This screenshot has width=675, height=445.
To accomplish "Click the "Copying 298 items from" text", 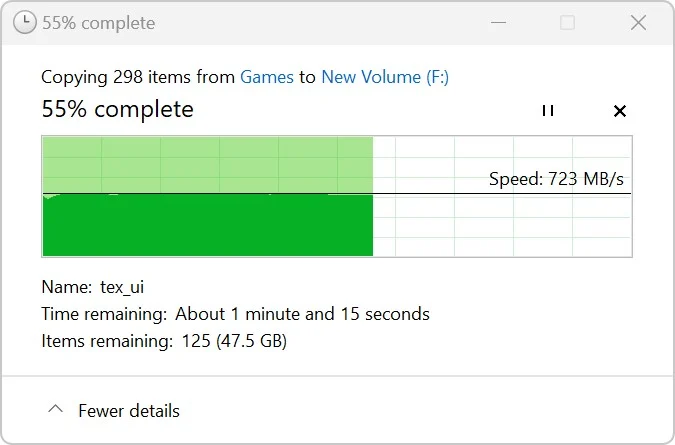I will click(x=138, y=77).
